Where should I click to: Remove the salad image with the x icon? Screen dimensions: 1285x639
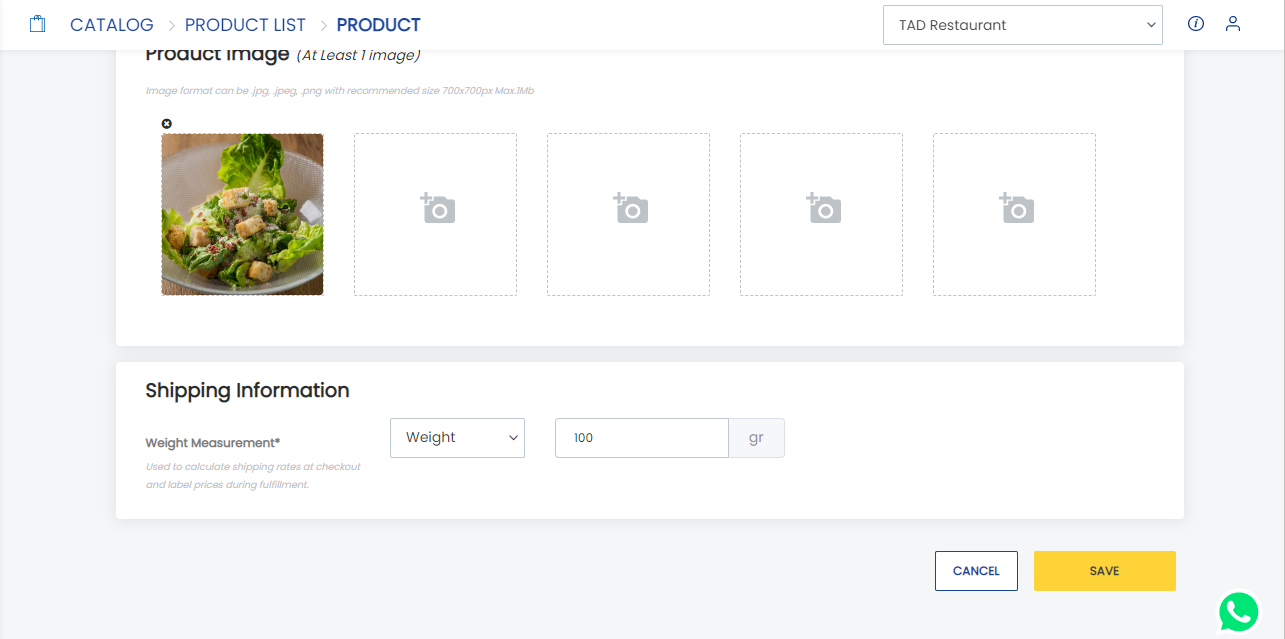(x=167, y=124)
